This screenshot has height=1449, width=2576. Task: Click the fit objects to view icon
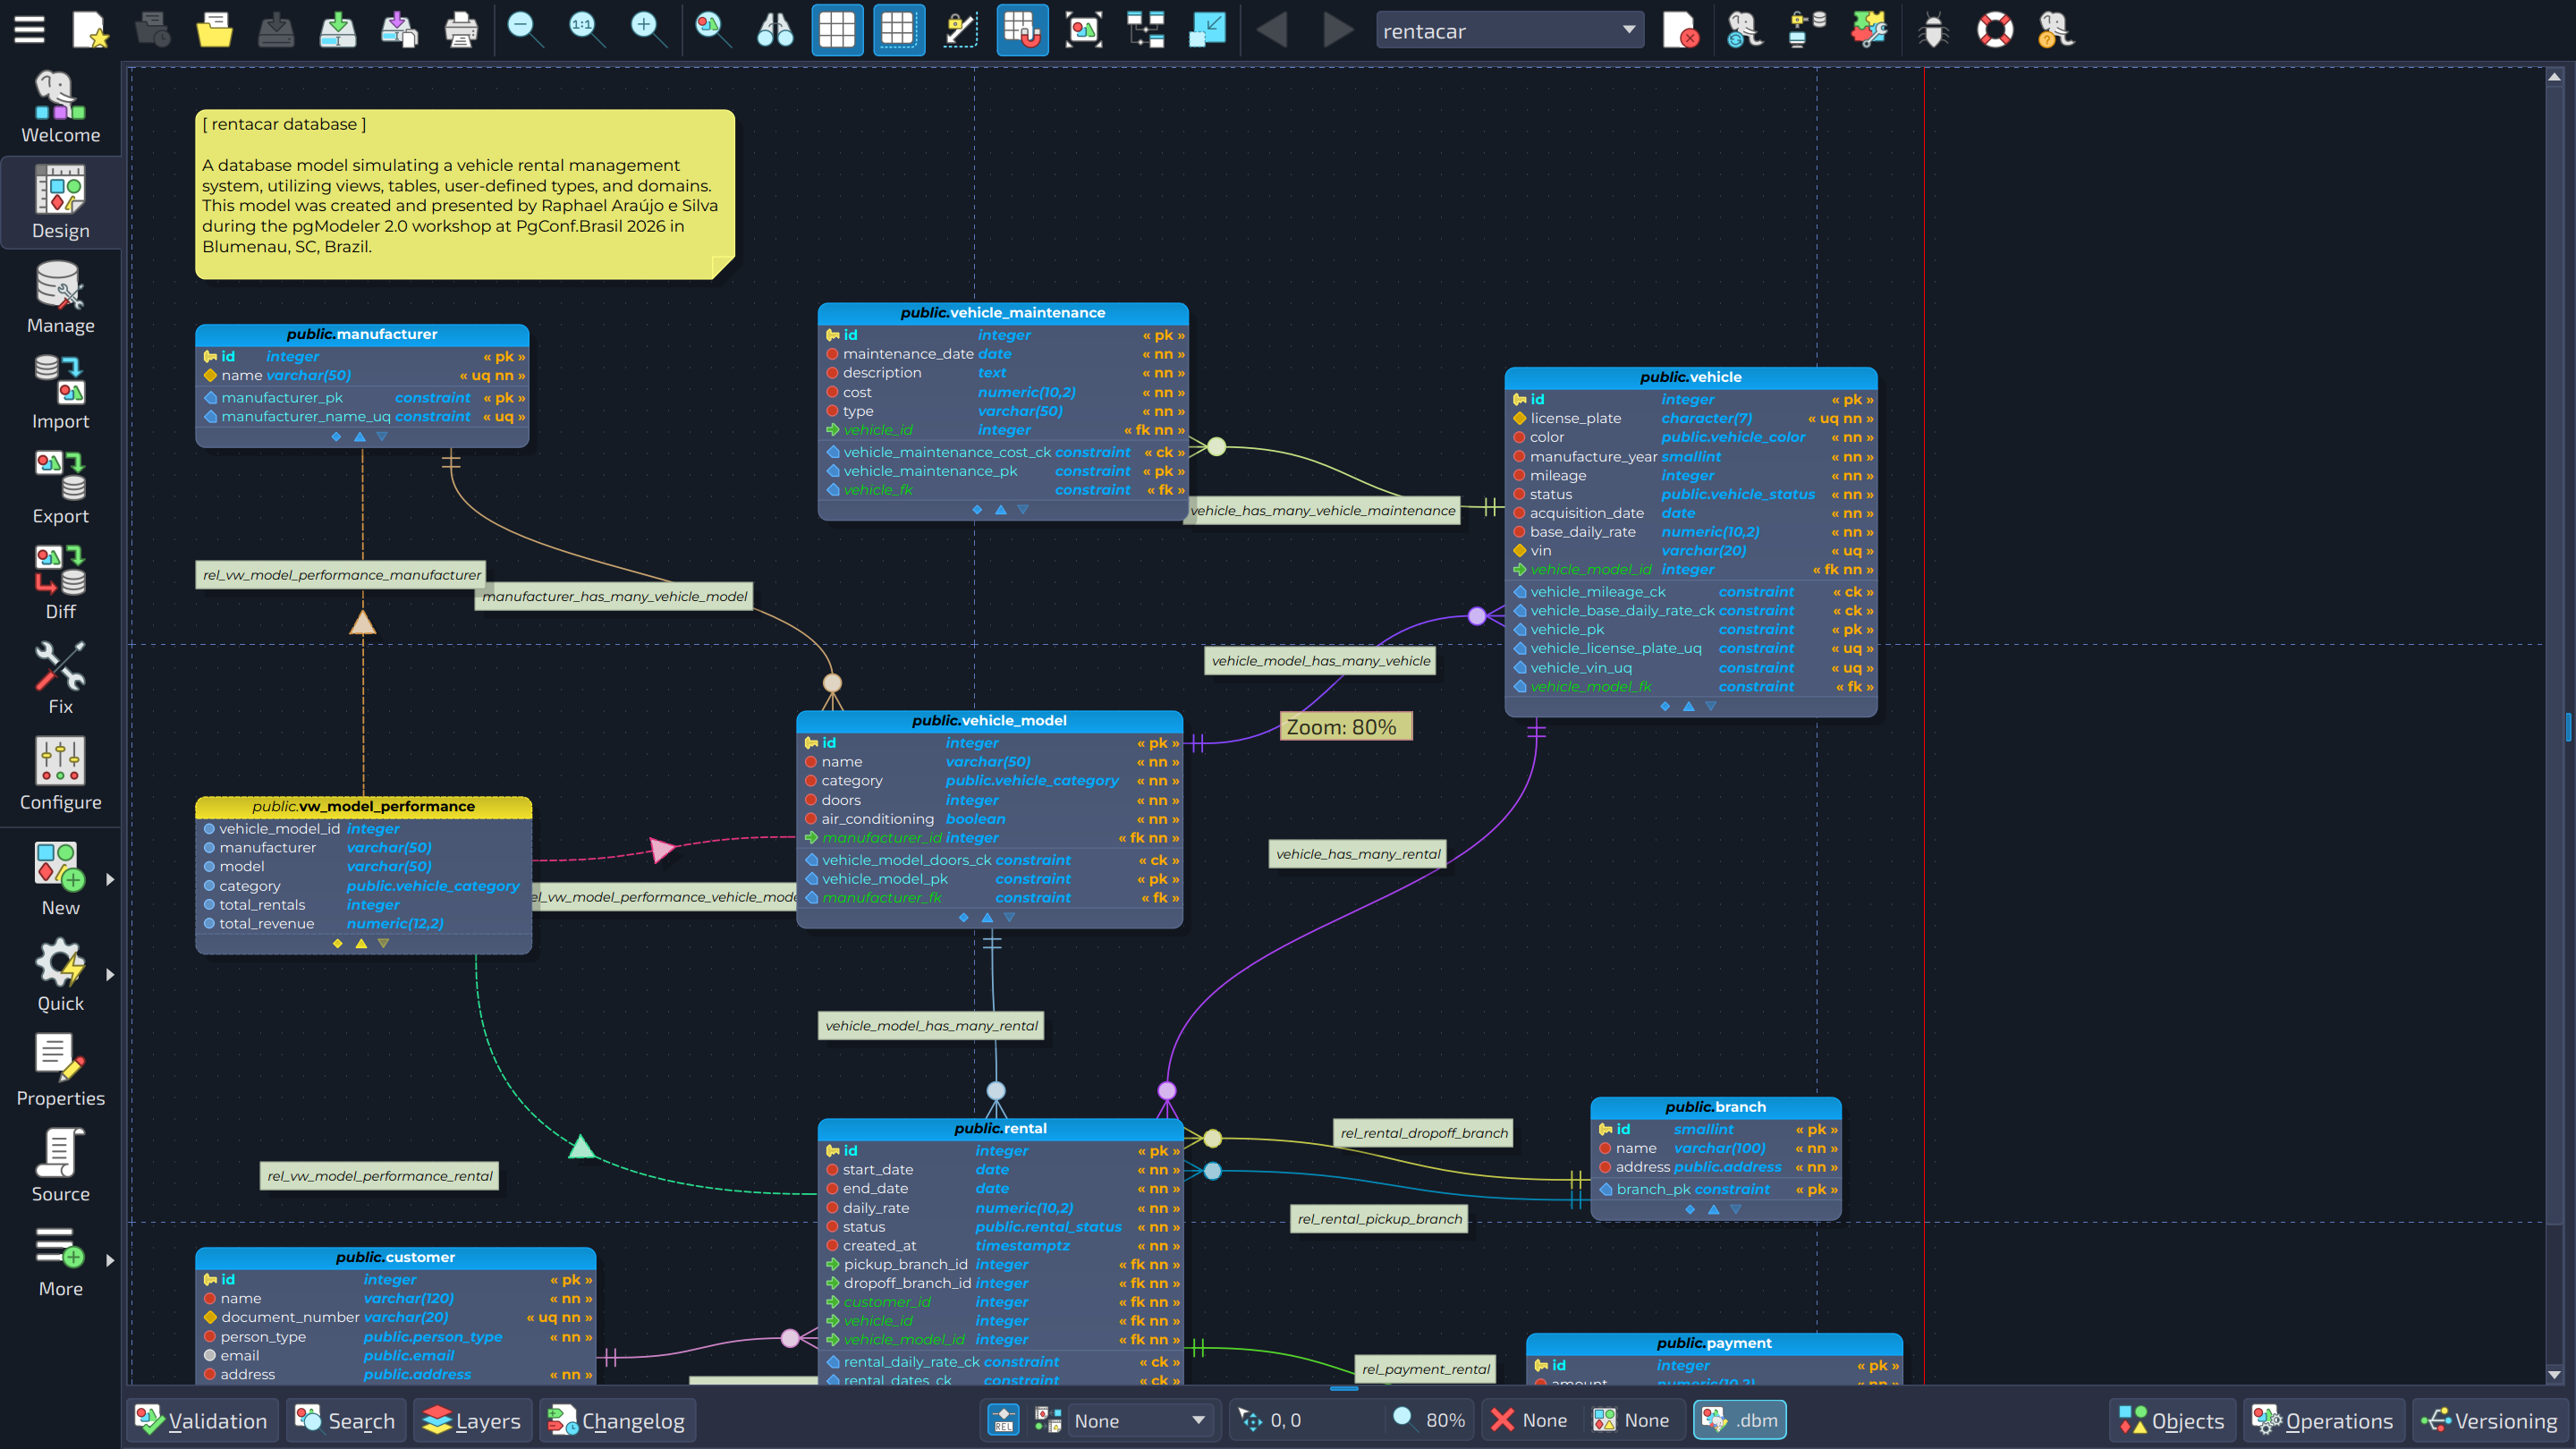(1084, 30)
